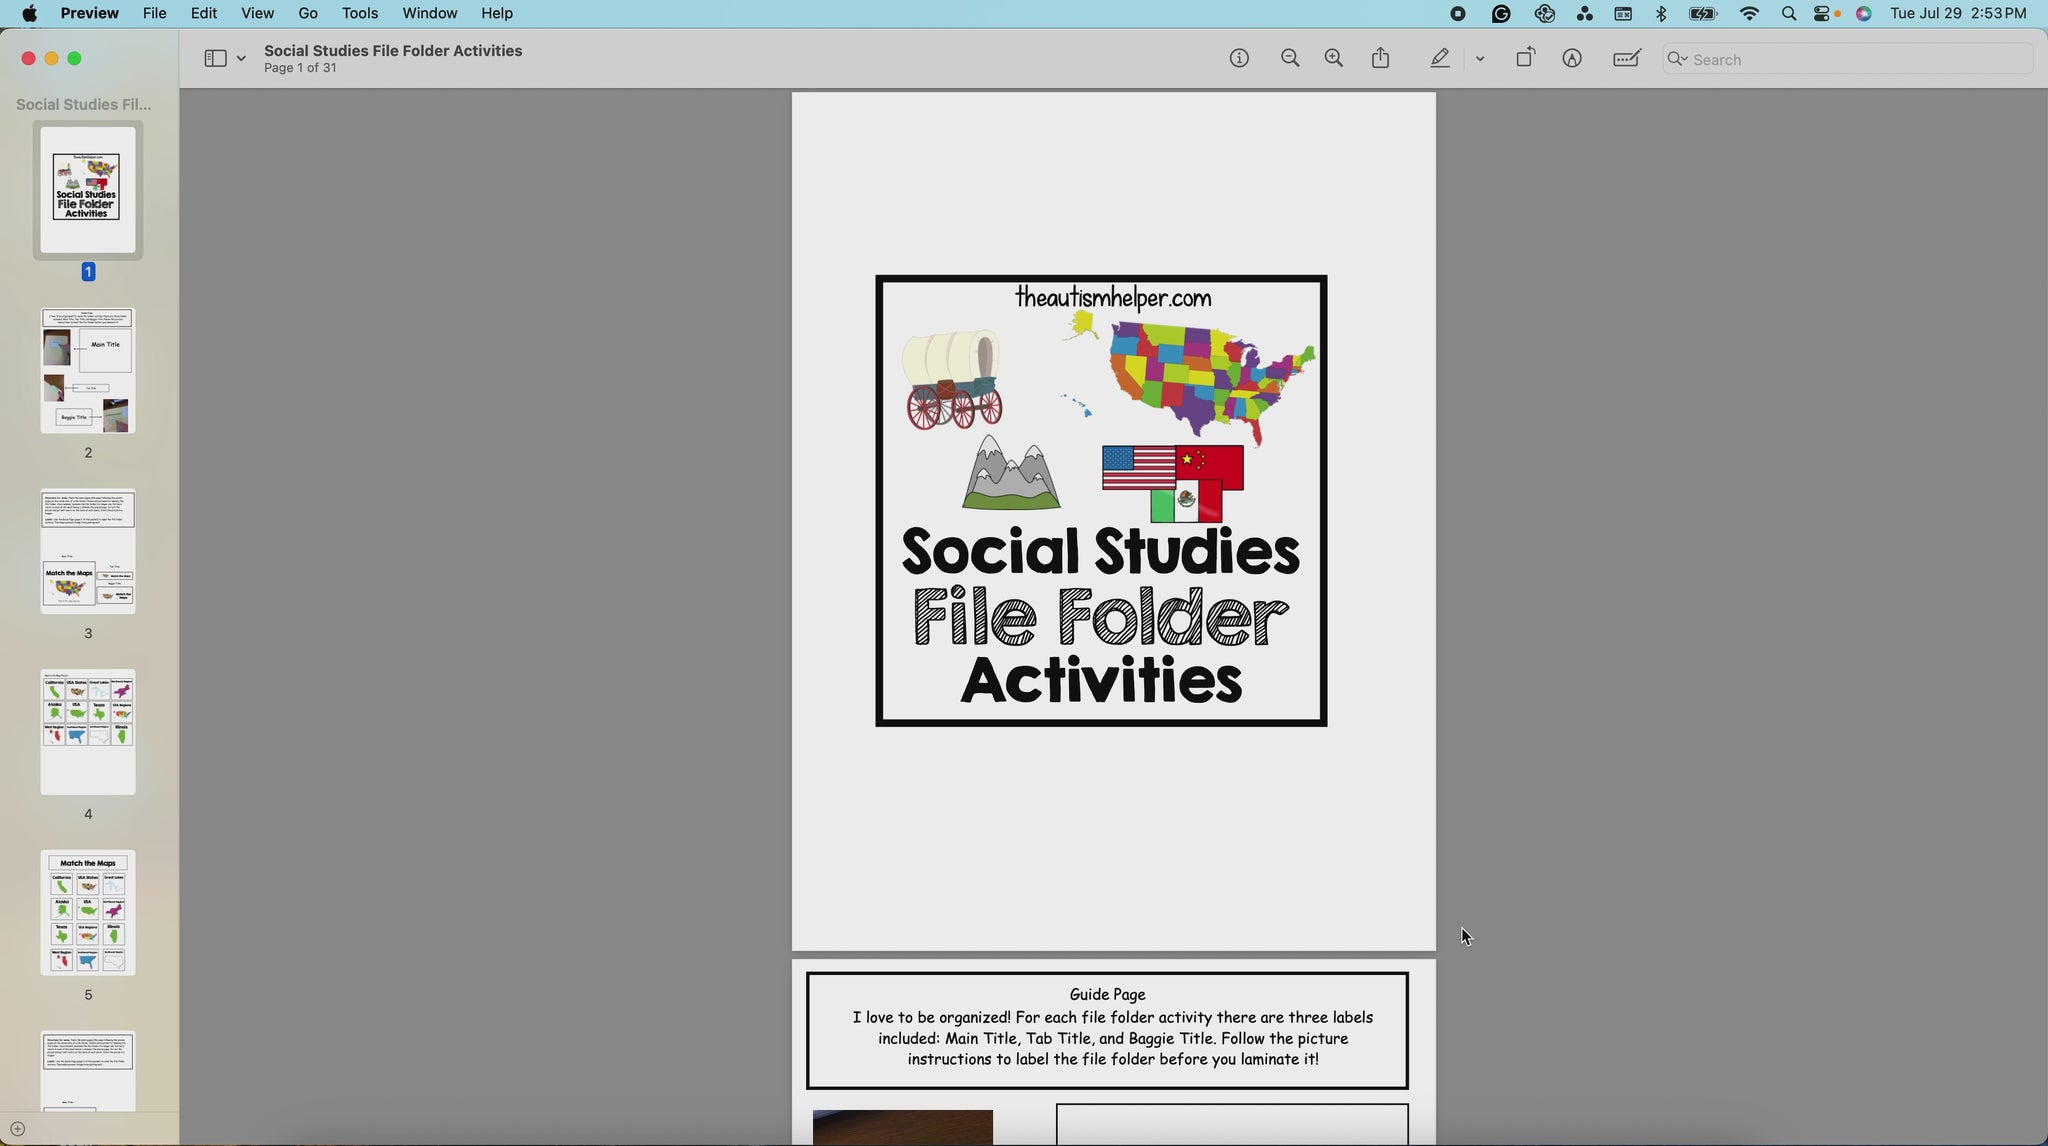
Task: Select page 5 Match the Maps thumbnail
Action: click(88, 912)
